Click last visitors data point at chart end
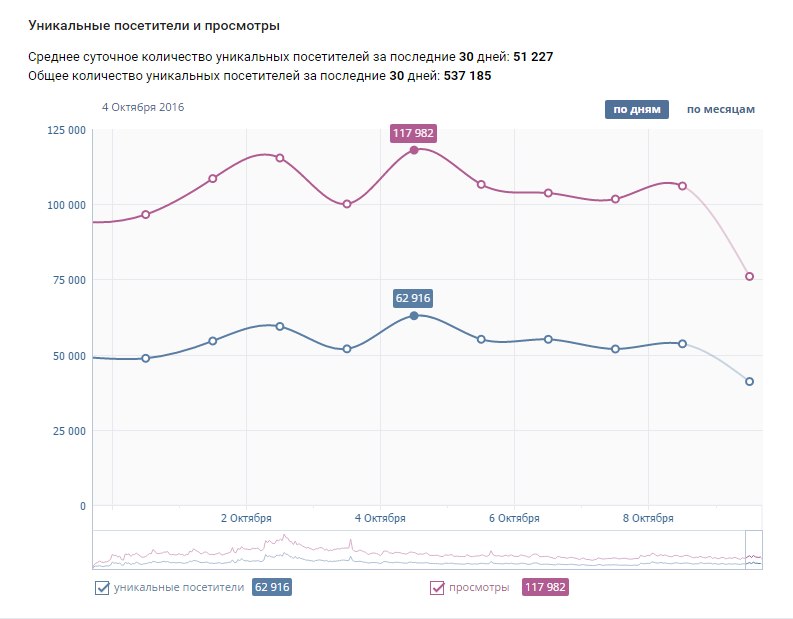793x619 pixels. (749, 381)
